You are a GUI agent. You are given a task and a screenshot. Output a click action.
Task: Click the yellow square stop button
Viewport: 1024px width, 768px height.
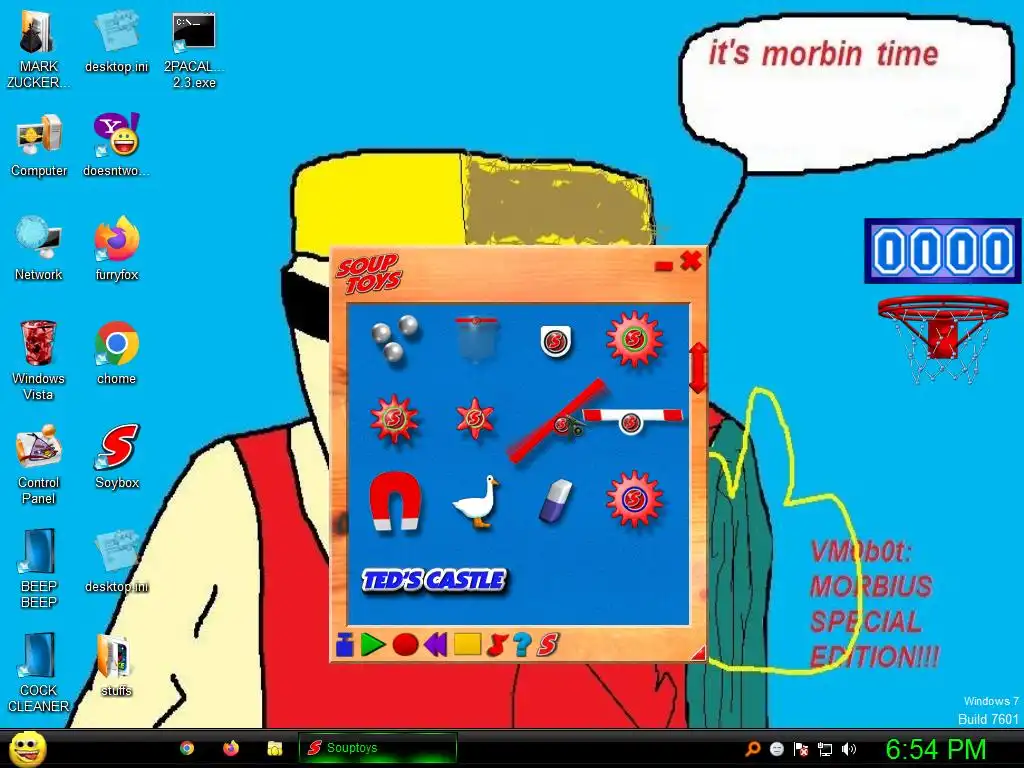(468, 645)
